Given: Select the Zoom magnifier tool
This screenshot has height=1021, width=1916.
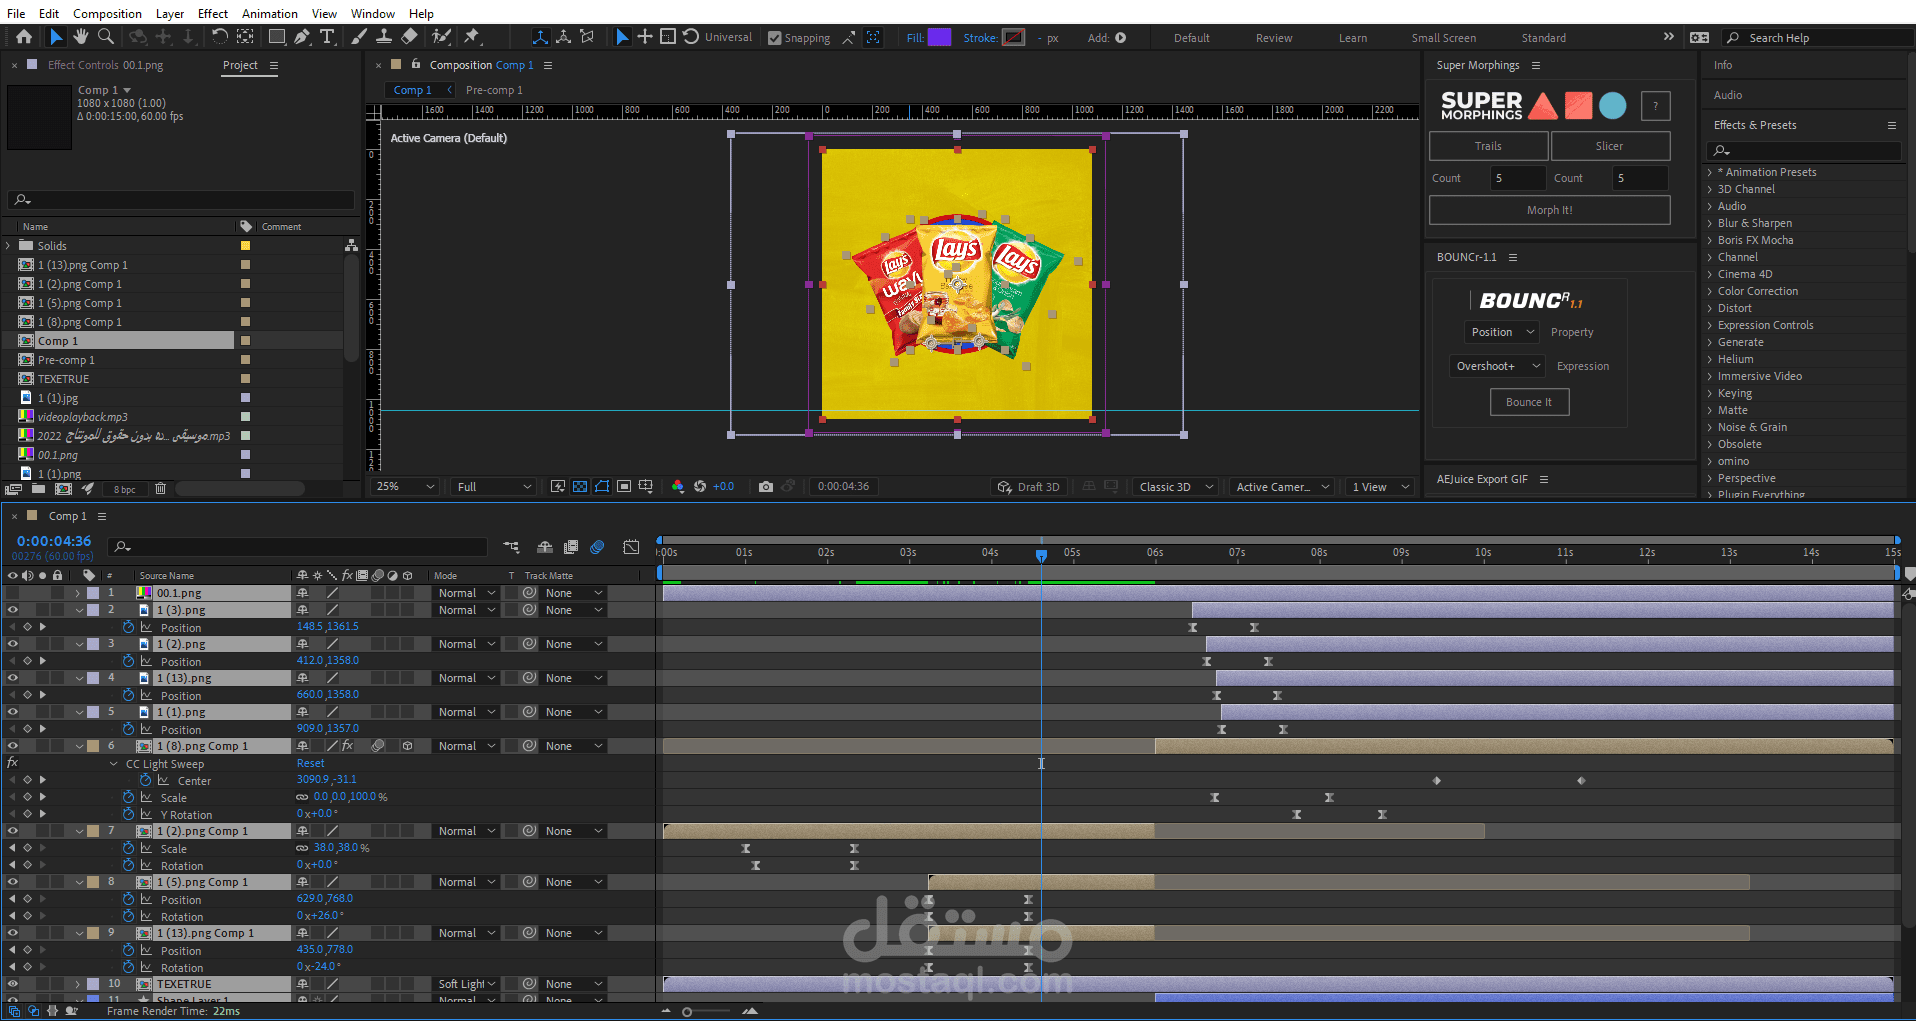Looking at the screenshot, I should tap(106, 37).
